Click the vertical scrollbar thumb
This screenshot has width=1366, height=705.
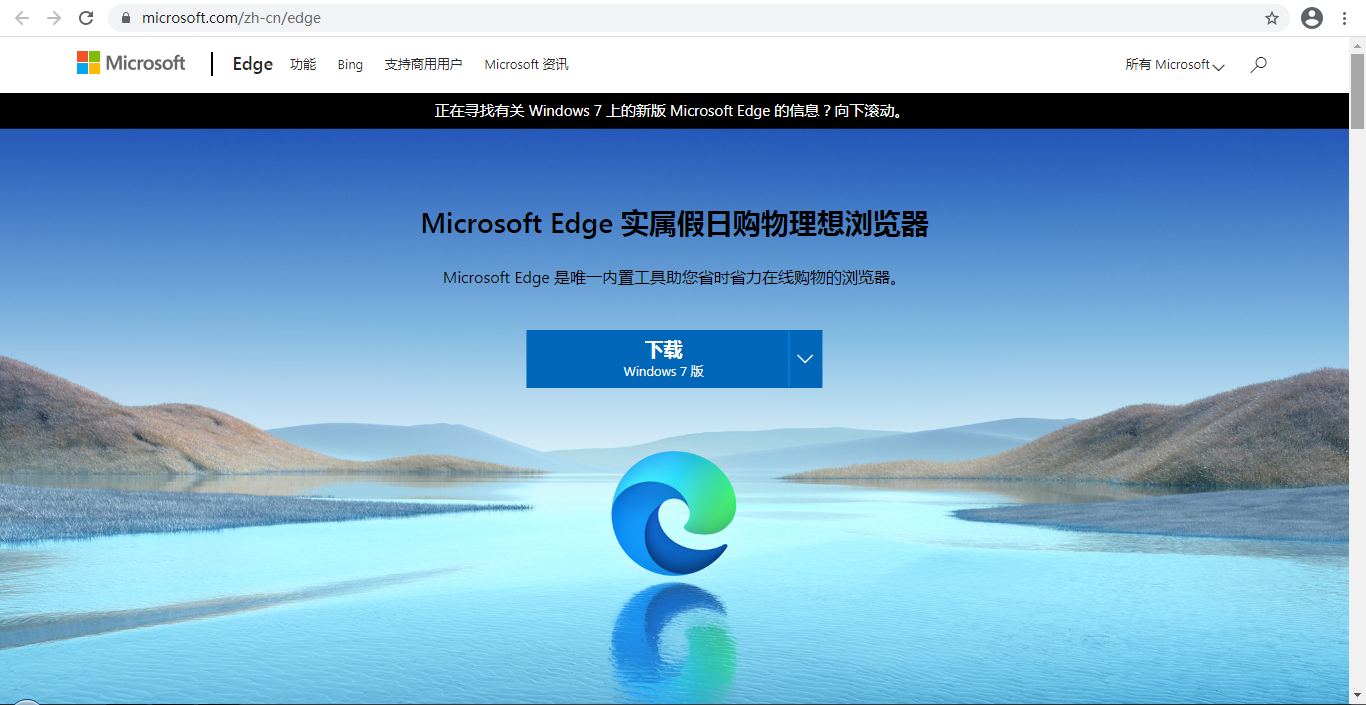tap(1357, 90)
